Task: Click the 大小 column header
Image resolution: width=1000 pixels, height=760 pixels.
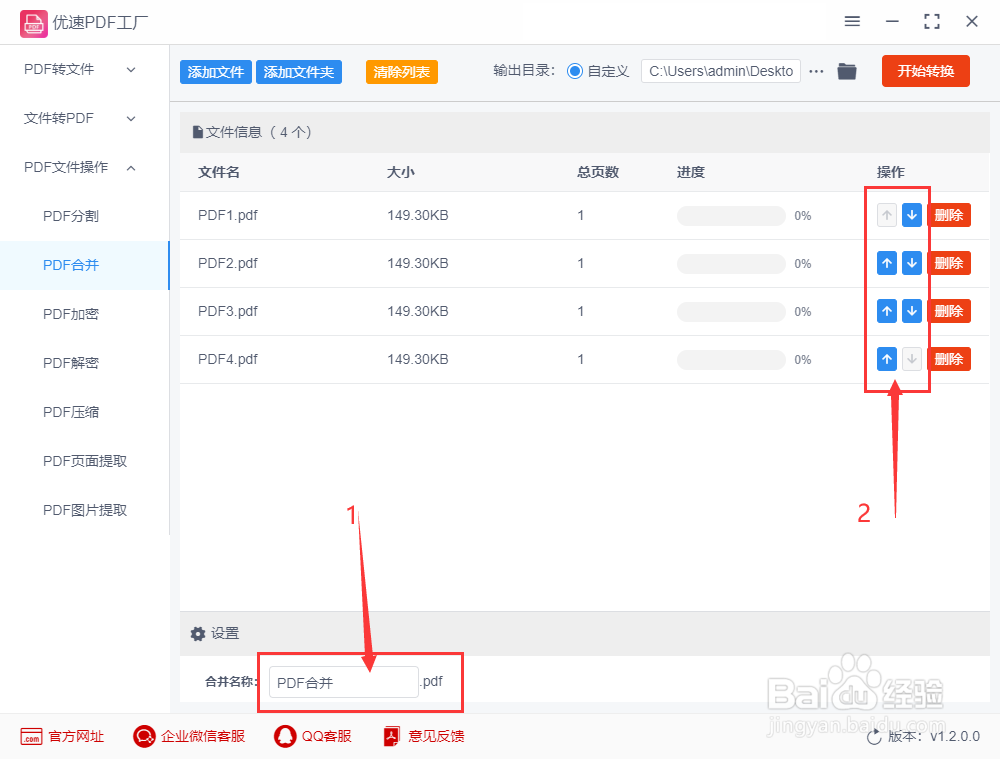Action: click(x=401, y=172)
